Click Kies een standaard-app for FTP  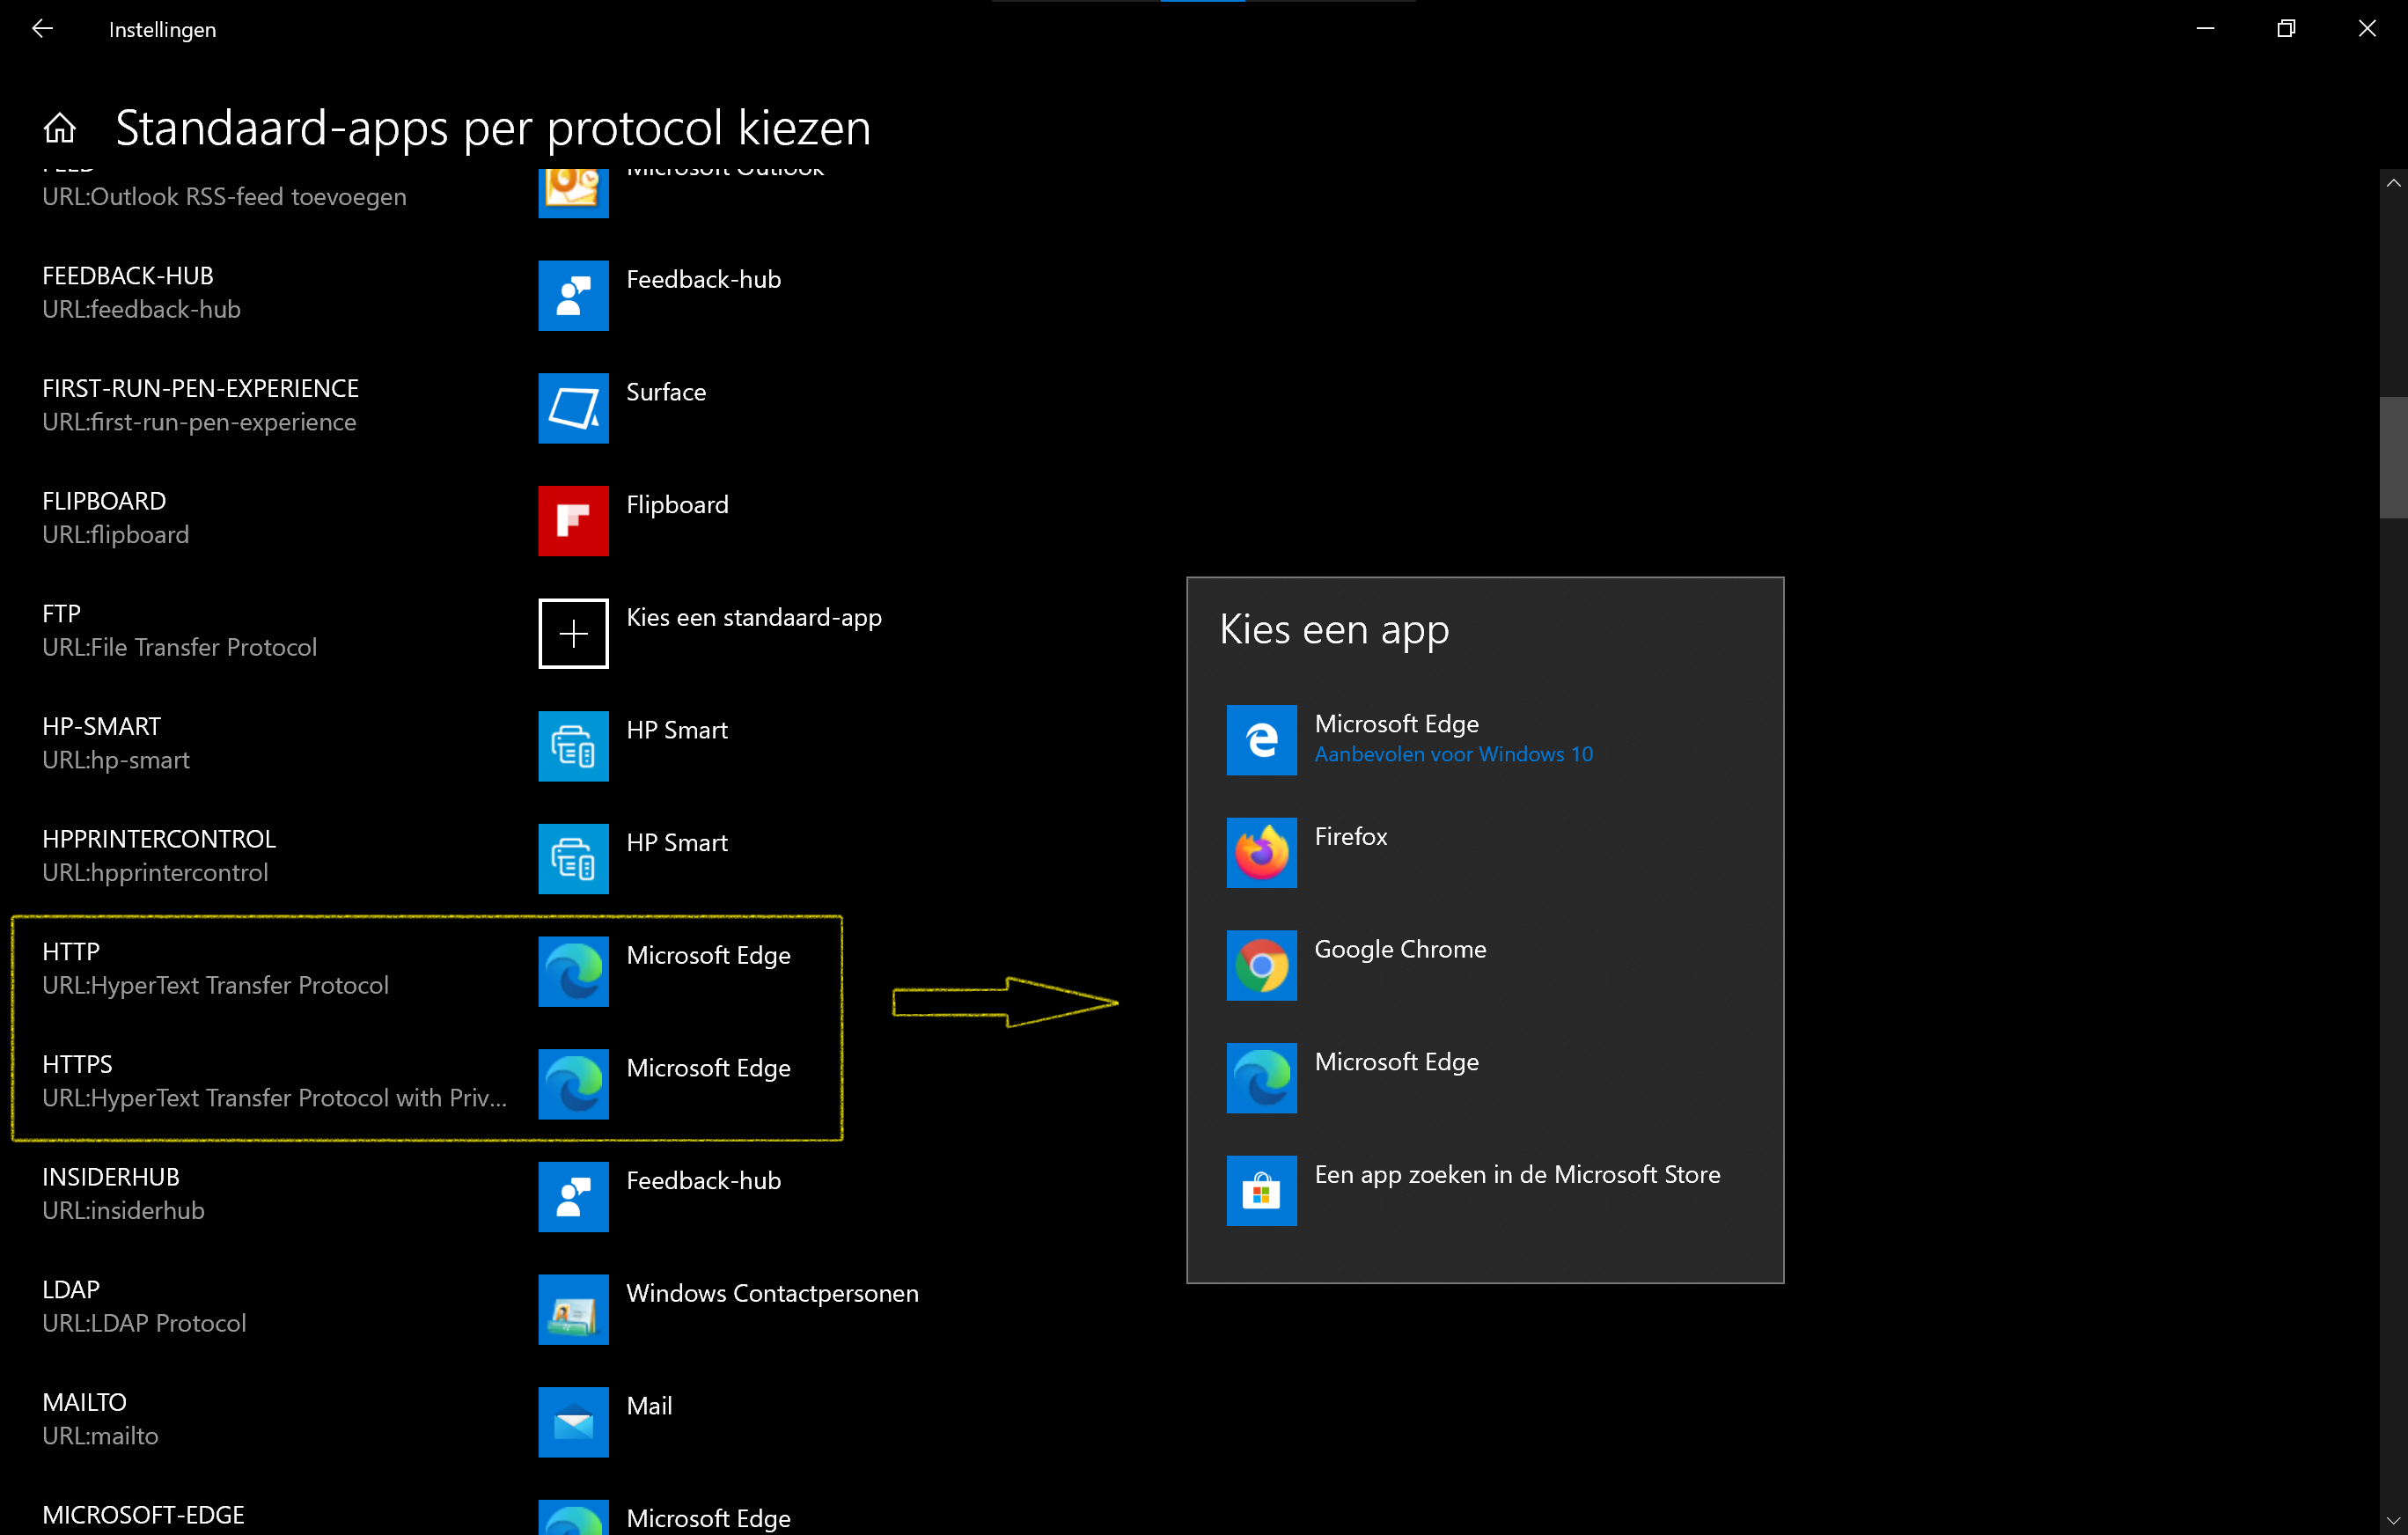click(x=573, y=633)
